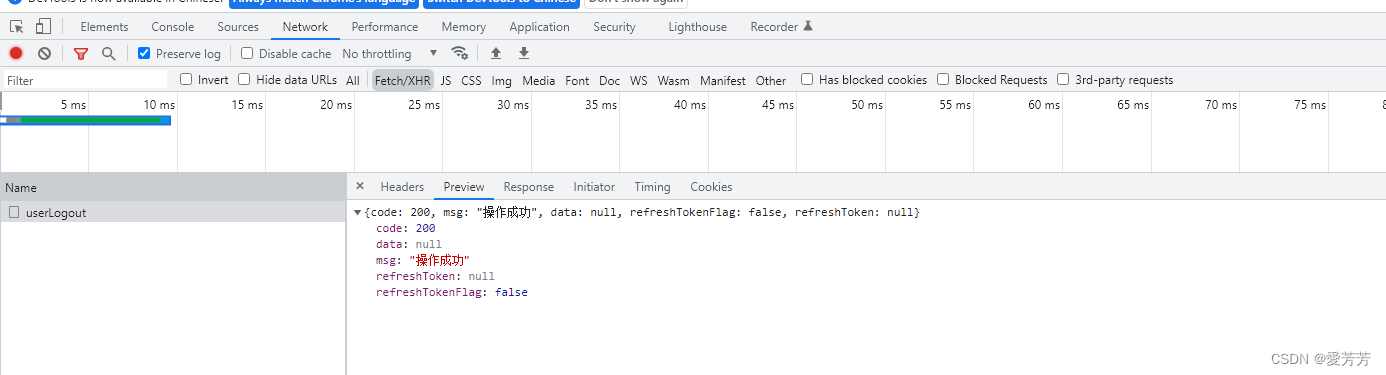
Task: View the raw Response tab
Action: 528,187
